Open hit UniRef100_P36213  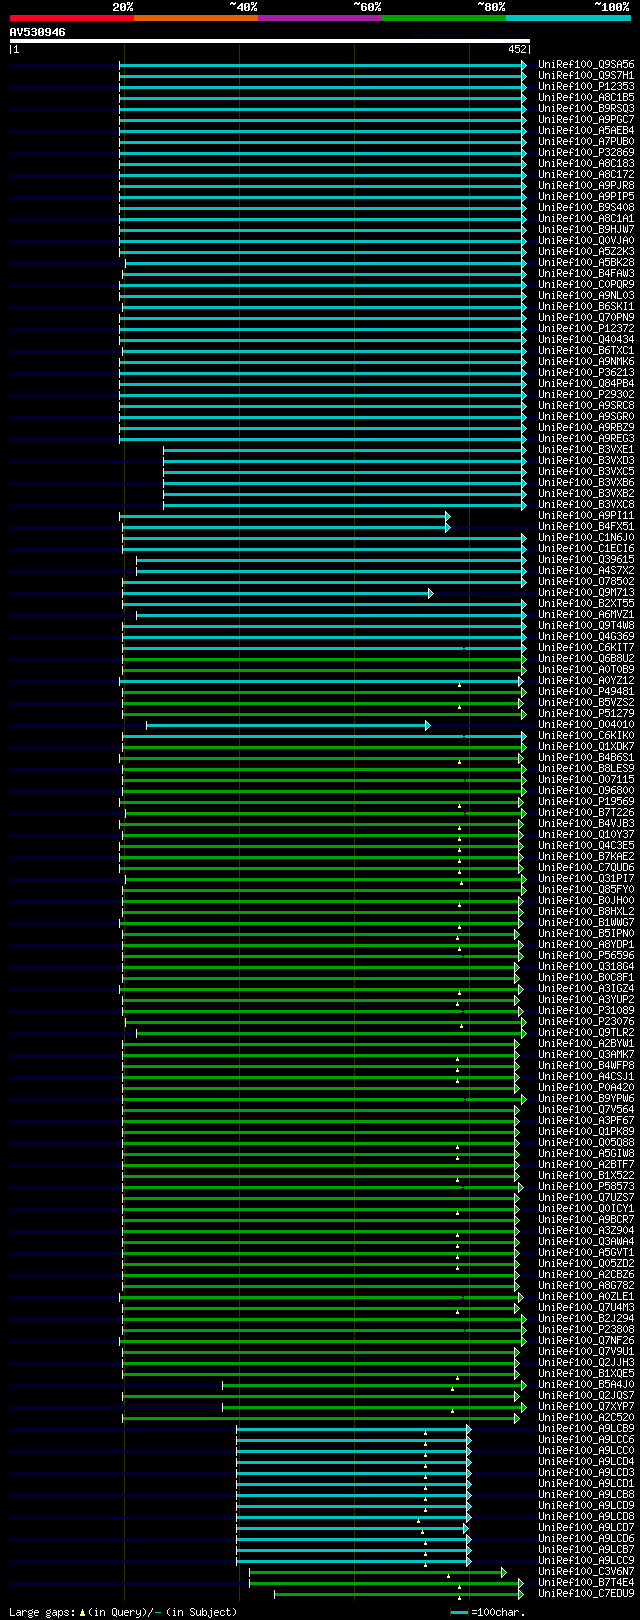pos(586,372)
